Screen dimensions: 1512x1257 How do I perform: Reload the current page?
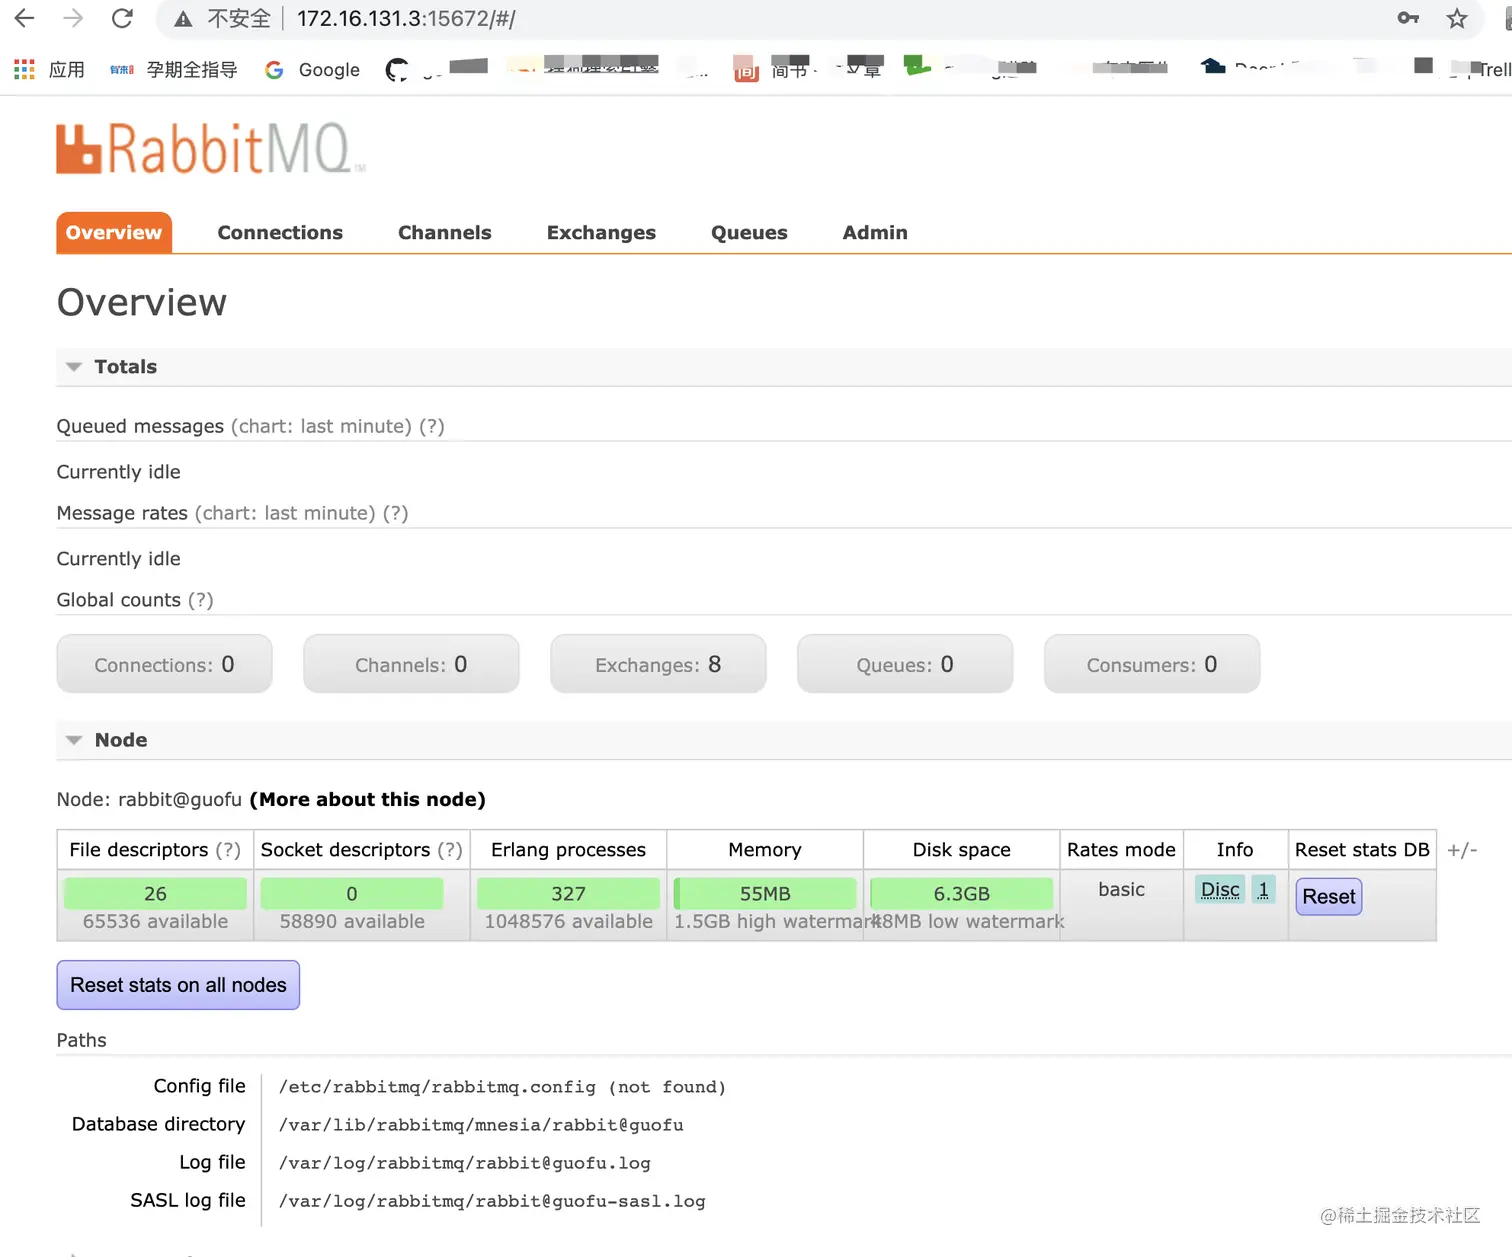pos(122,18)
